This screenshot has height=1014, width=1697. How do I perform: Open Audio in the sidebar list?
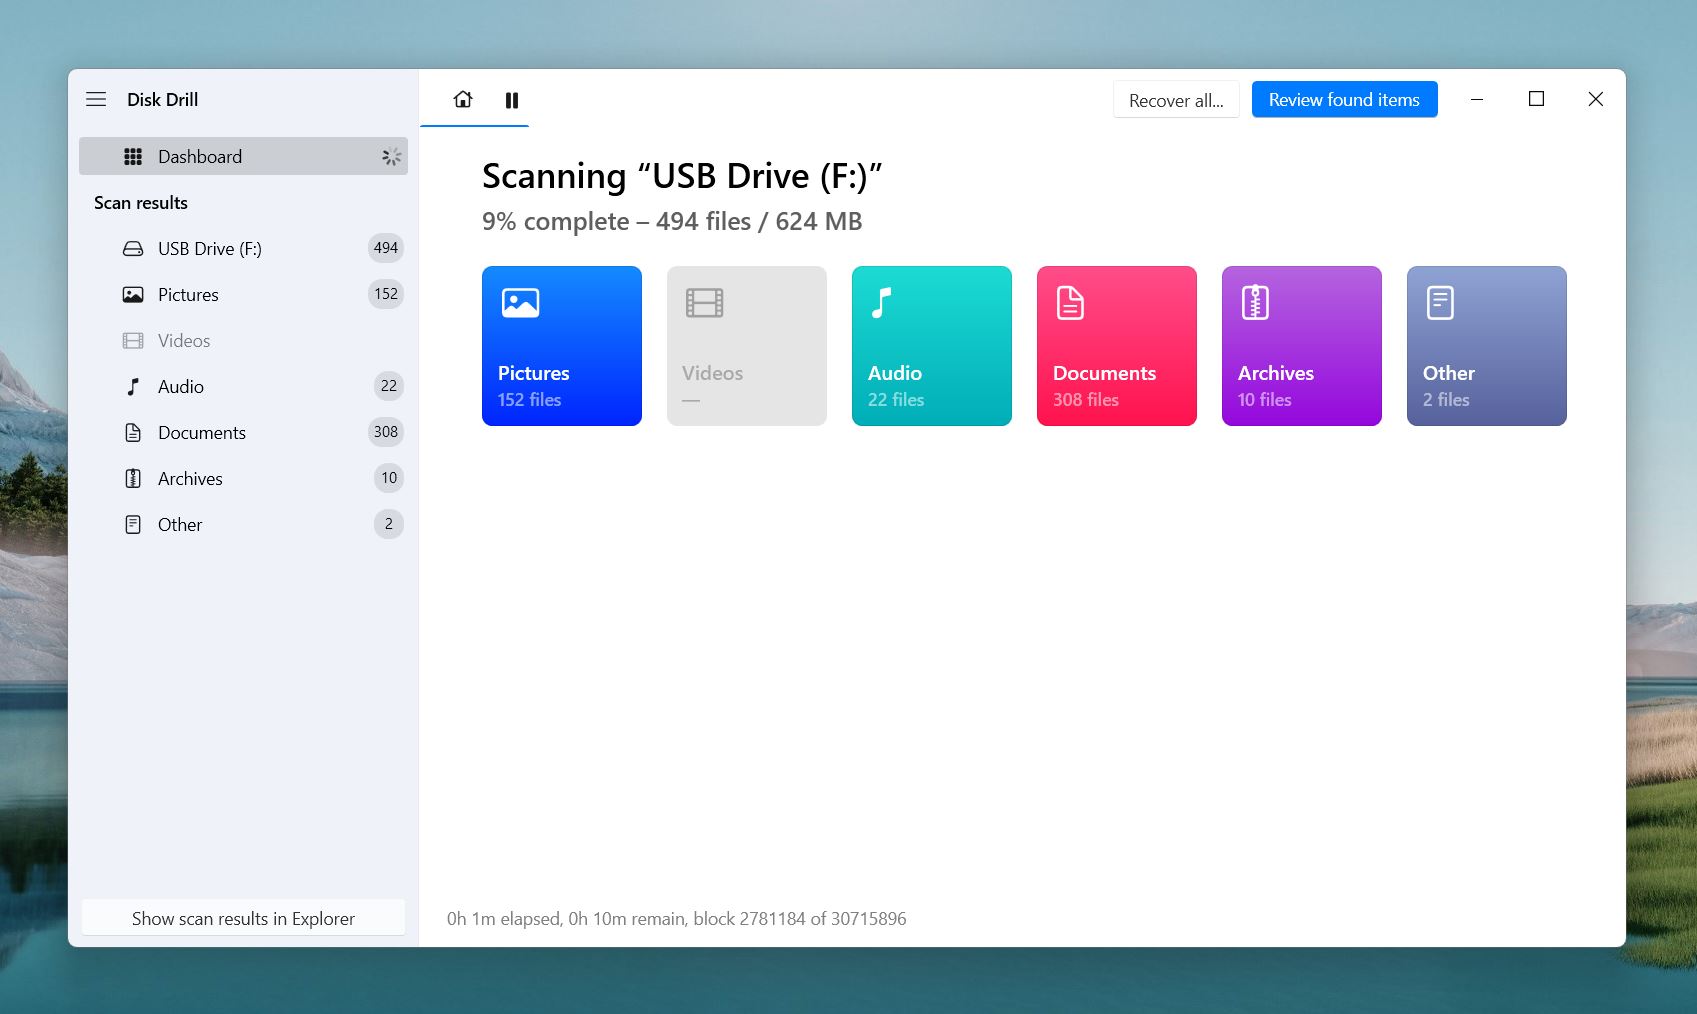tap(243, 386)
